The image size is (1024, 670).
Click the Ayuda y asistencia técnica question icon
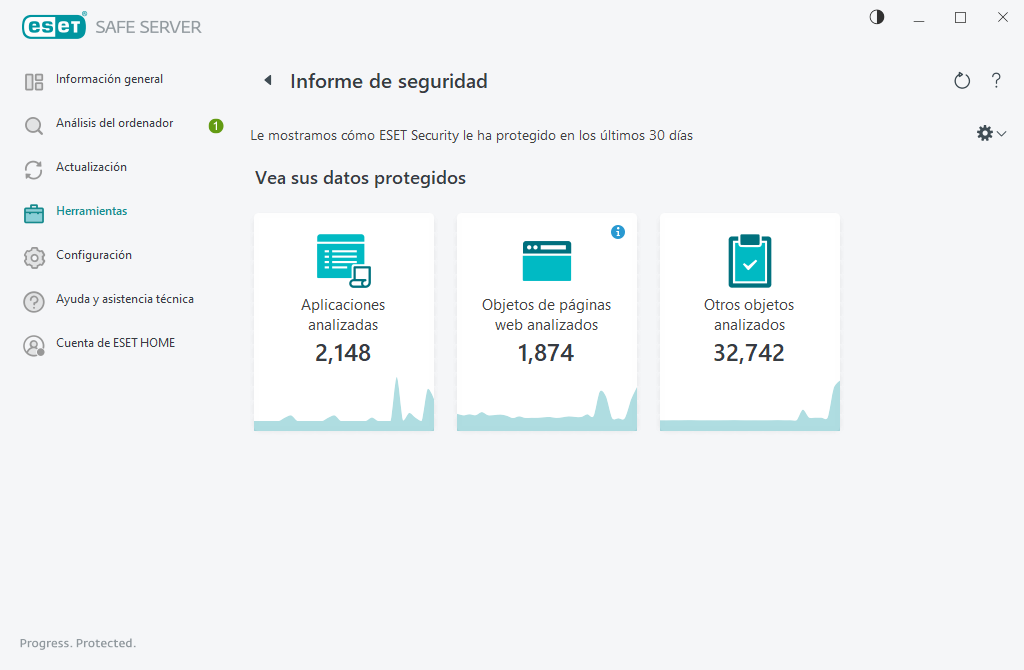[x=33, y=299]
